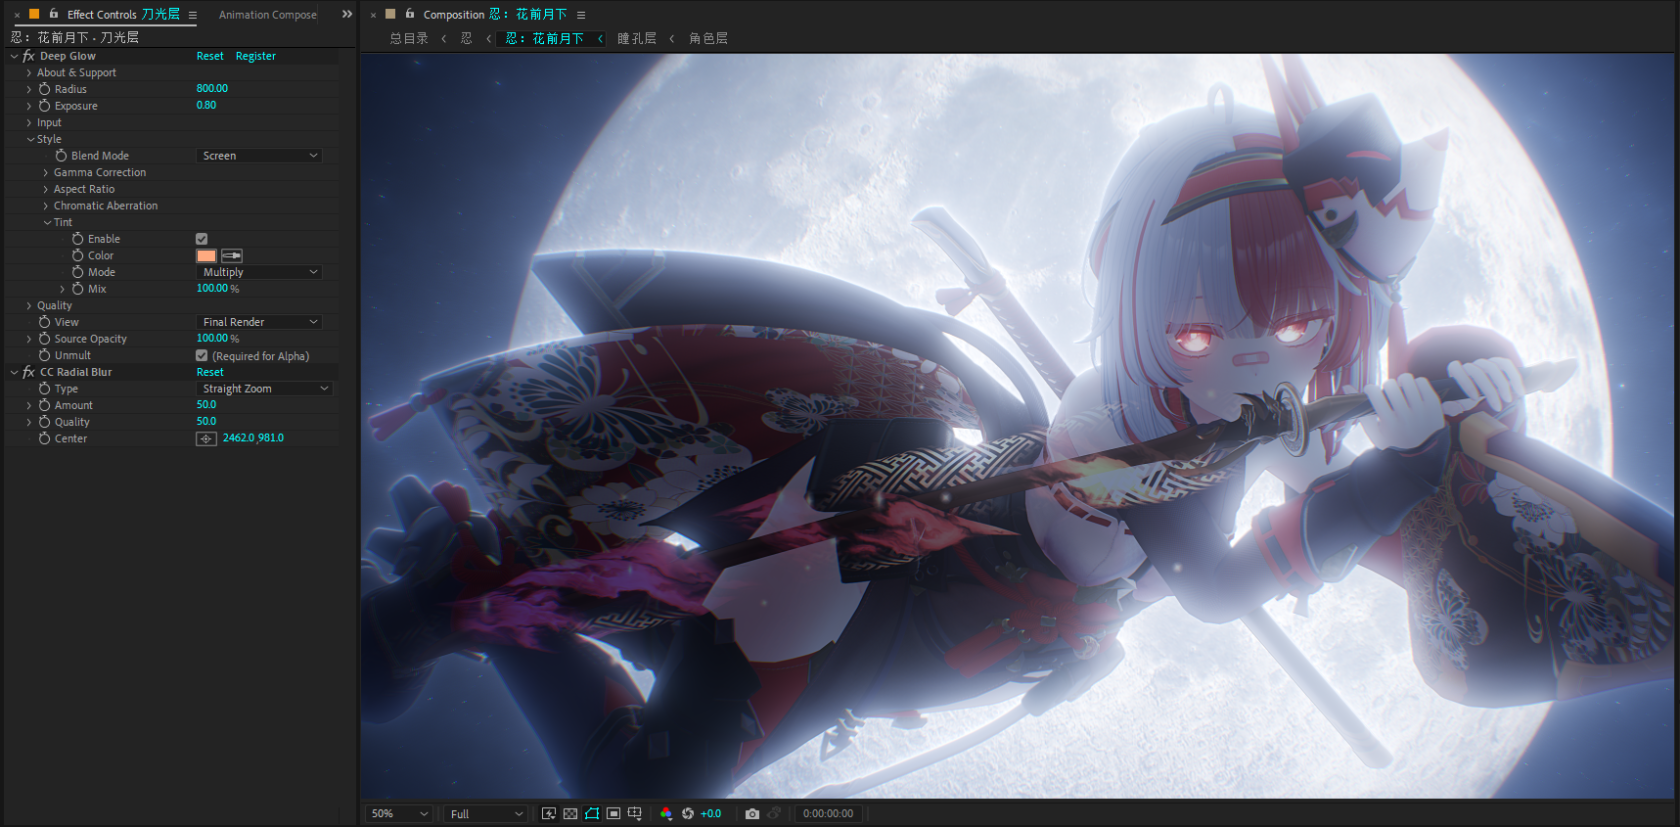
Task: Toggle stopwatch for Radial Blur Amount
Action: click(x=44, y=406)
